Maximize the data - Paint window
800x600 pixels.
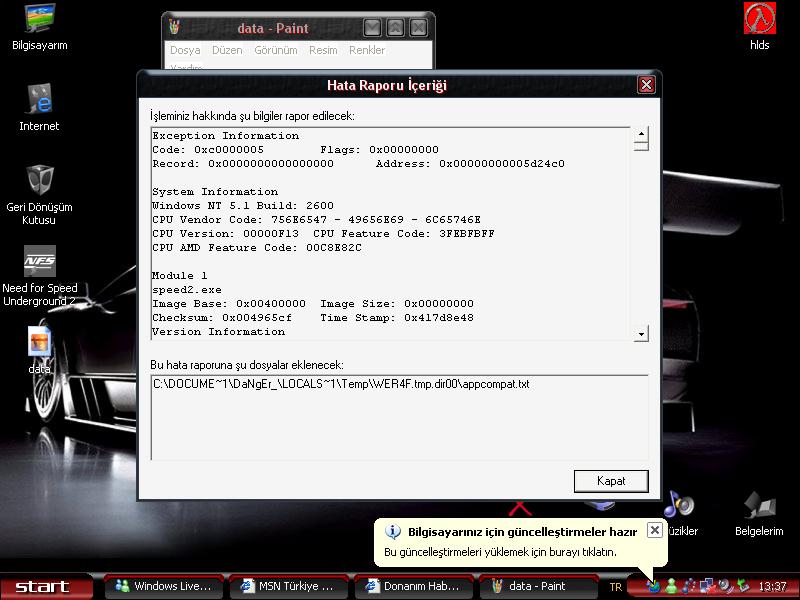[395, 28]
